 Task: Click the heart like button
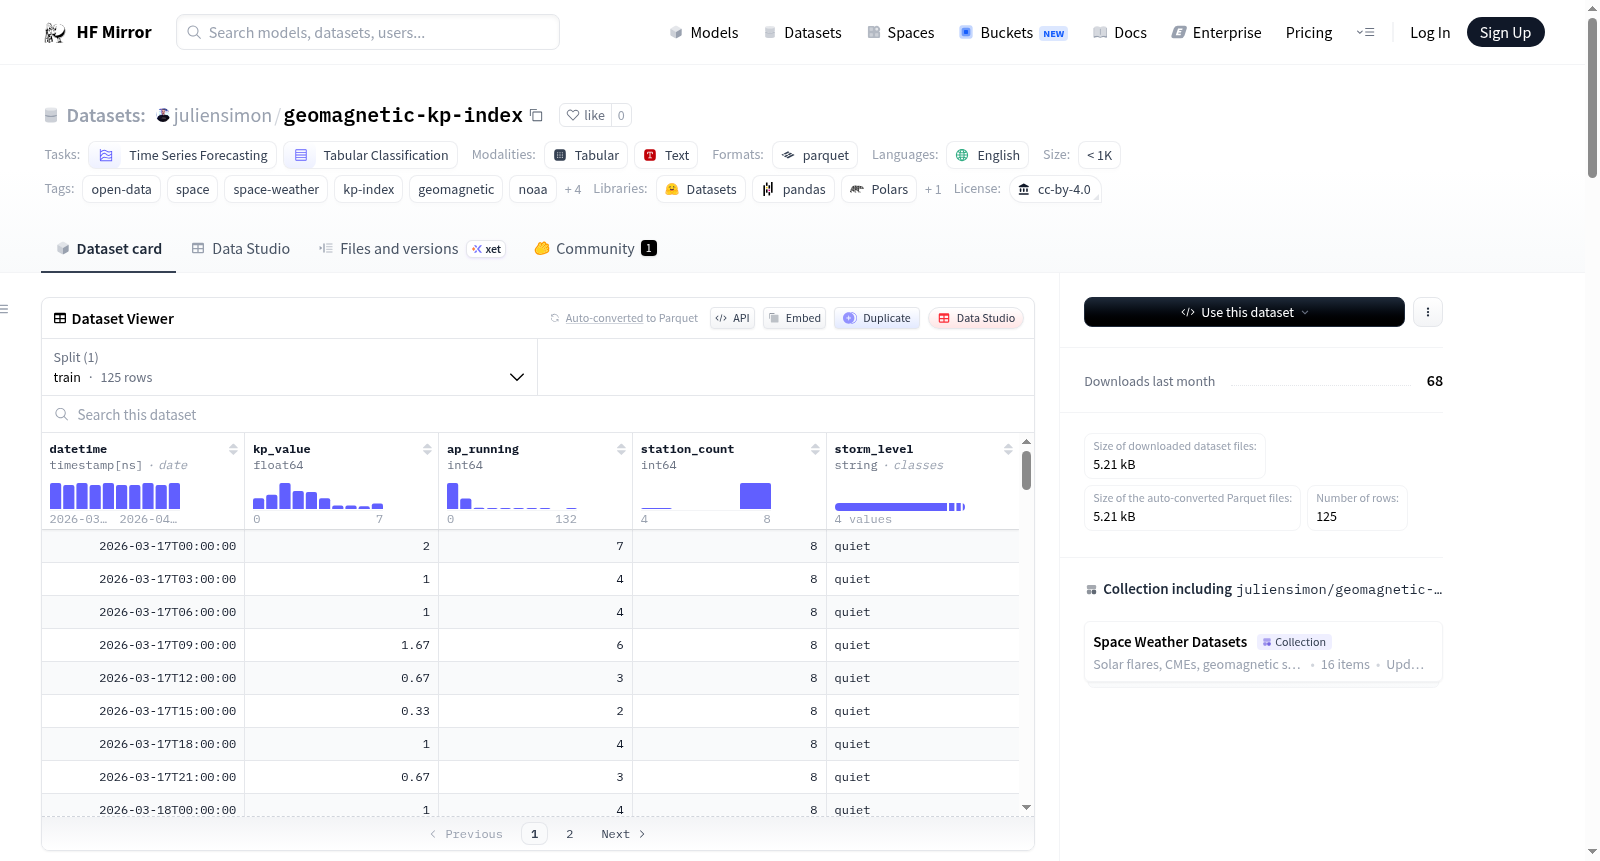point(585,115)
